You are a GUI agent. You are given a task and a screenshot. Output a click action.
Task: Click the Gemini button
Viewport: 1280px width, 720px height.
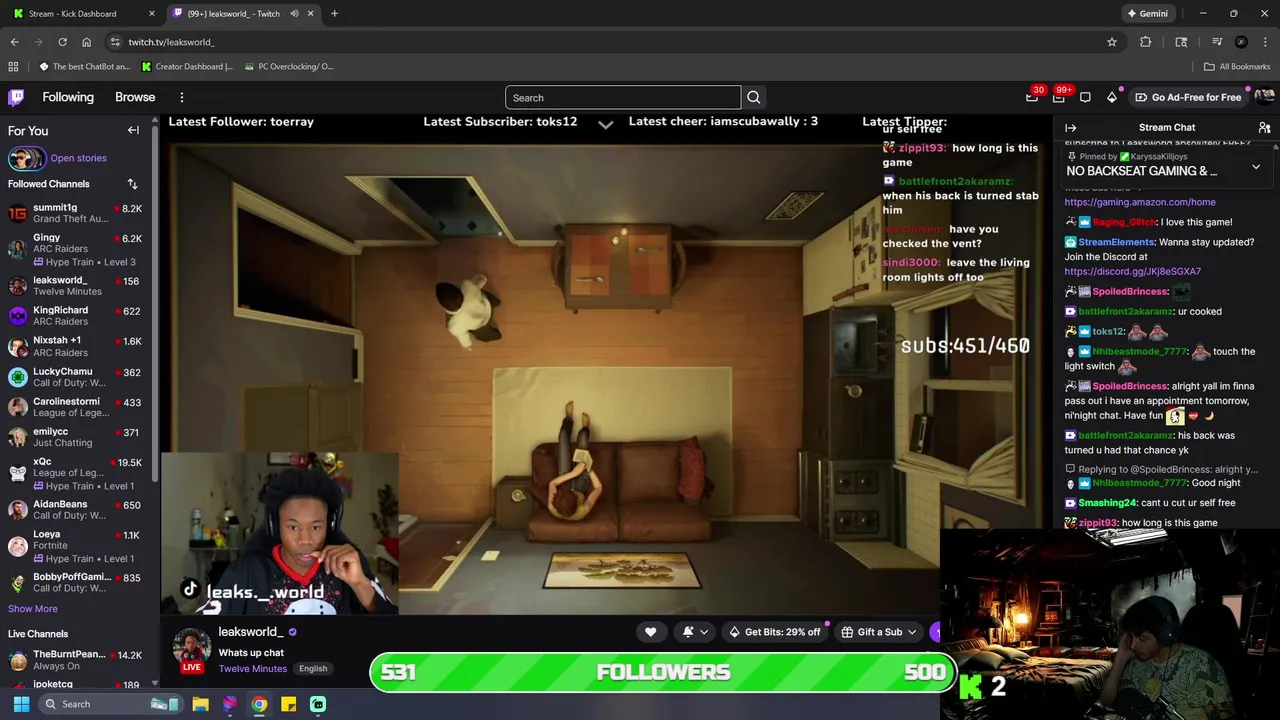[x=1147, y=14]
